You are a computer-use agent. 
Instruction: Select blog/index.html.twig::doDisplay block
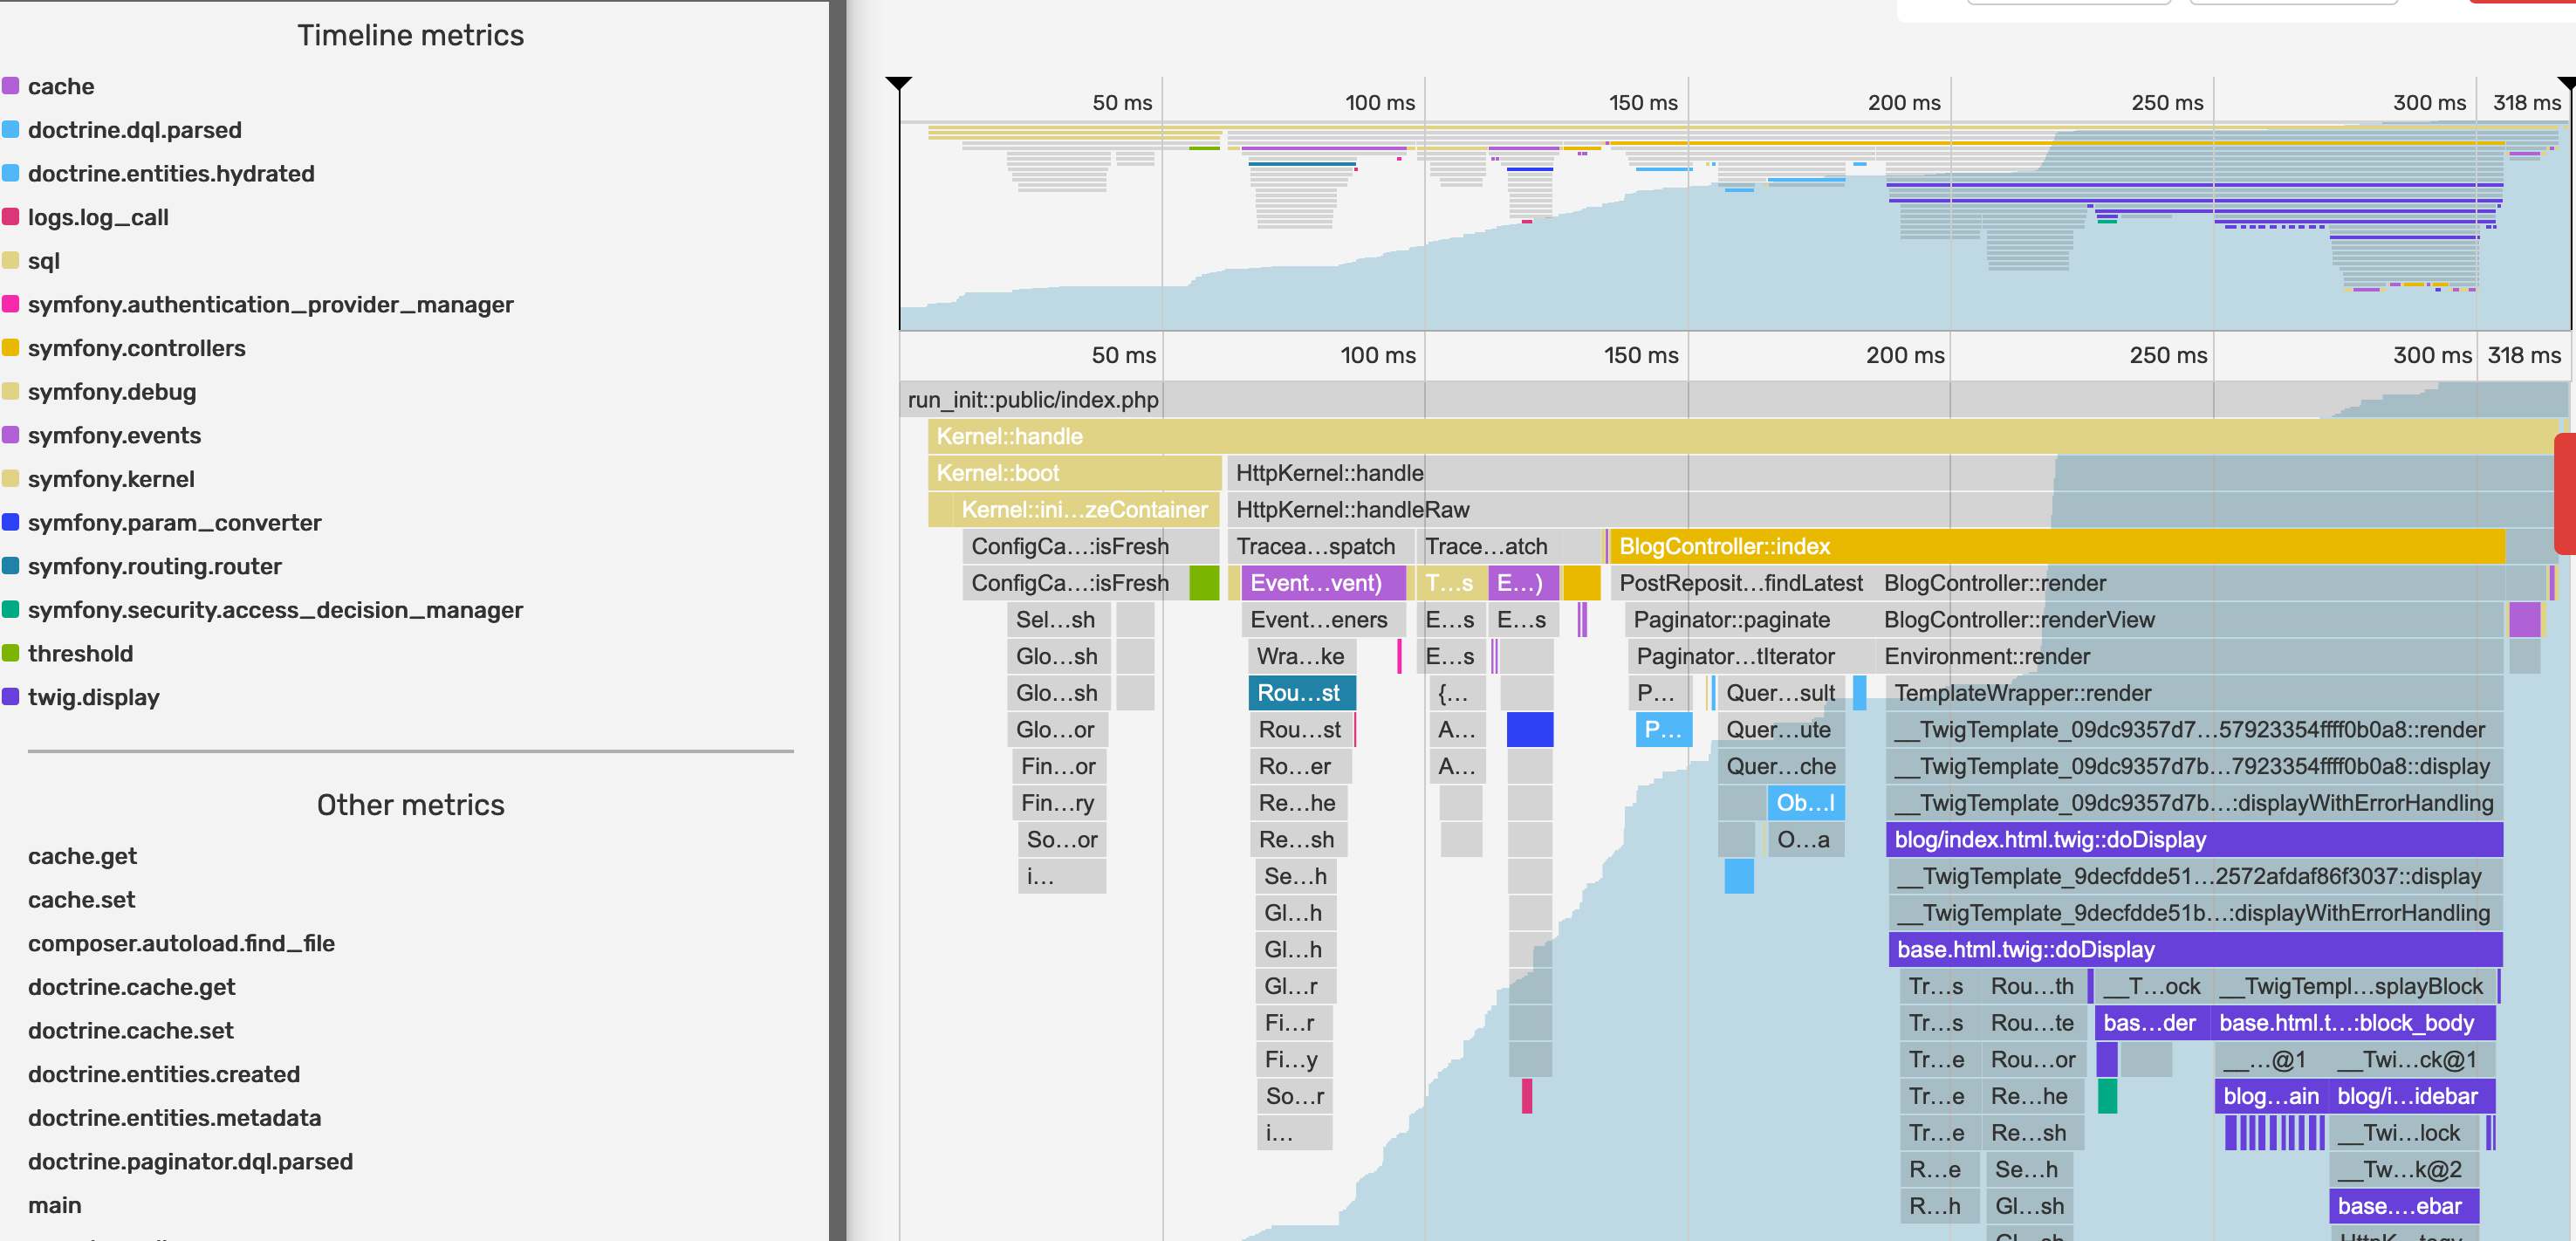pyautogui.click(x=2193, y=840)
